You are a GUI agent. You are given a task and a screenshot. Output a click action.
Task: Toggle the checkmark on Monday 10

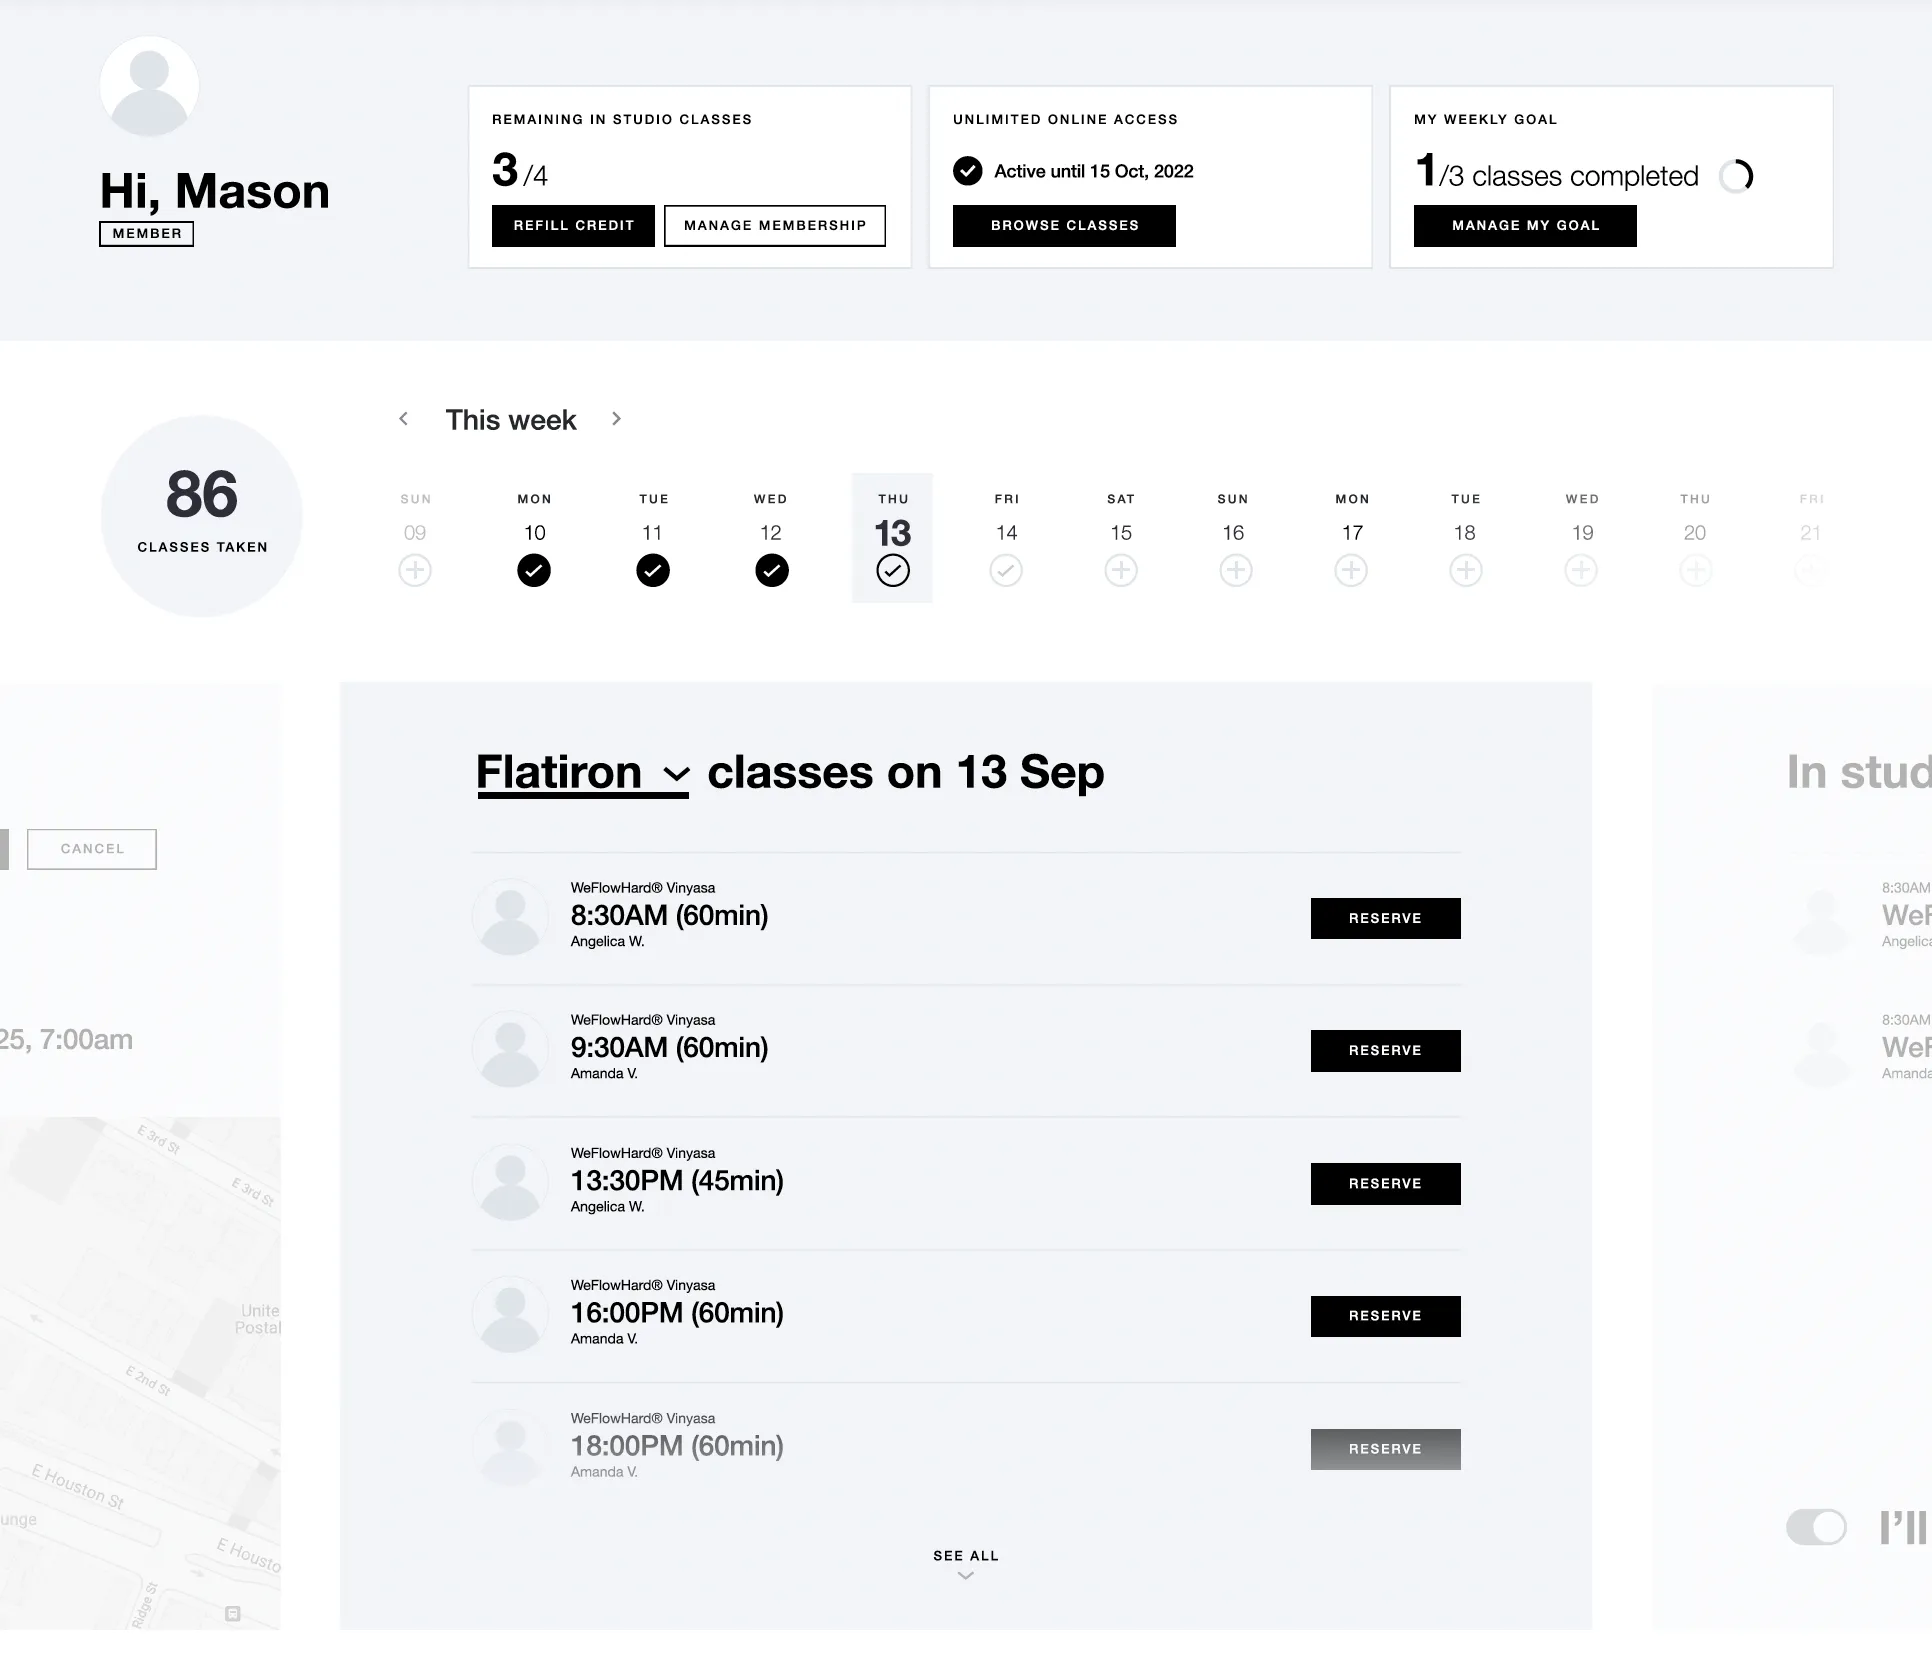click(x=534, y=571)
